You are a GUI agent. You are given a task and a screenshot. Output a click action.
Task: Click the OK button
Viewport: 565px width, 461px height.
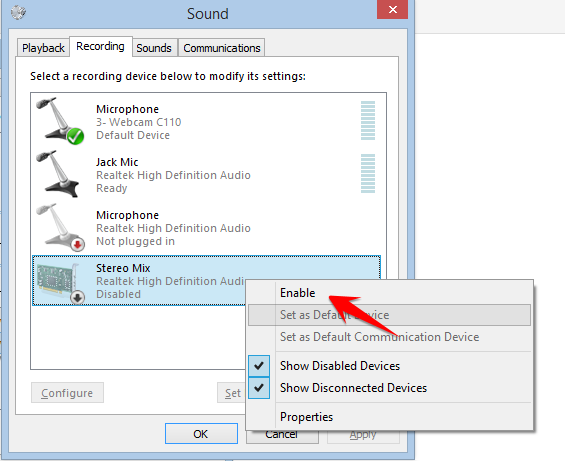pos(201,434)
